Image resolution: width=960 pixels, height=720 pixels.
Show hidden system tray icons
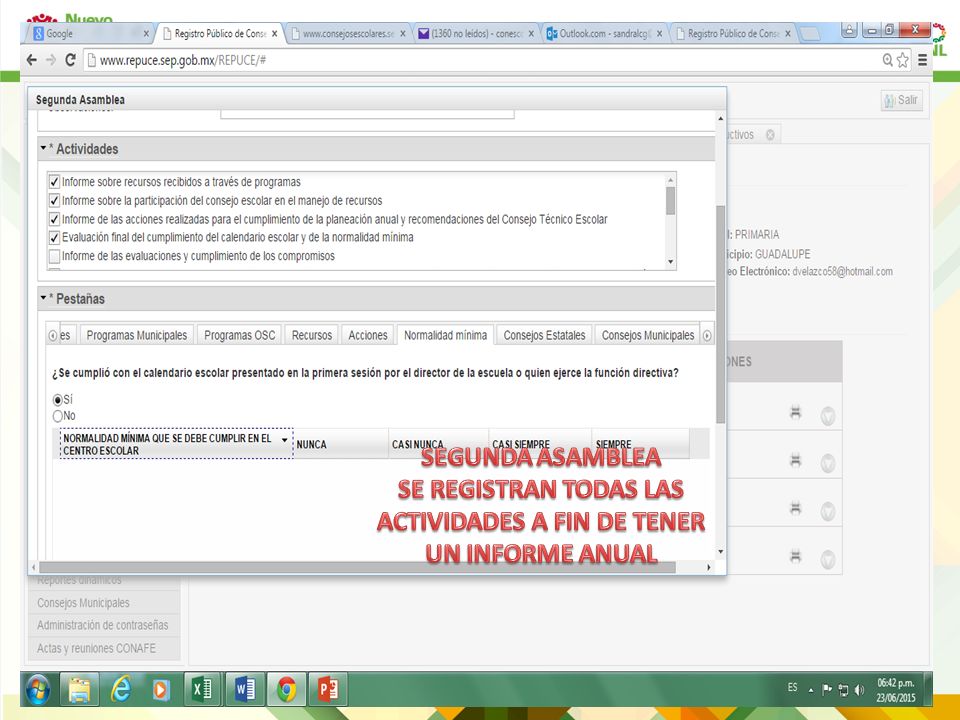tap(811, 690)
